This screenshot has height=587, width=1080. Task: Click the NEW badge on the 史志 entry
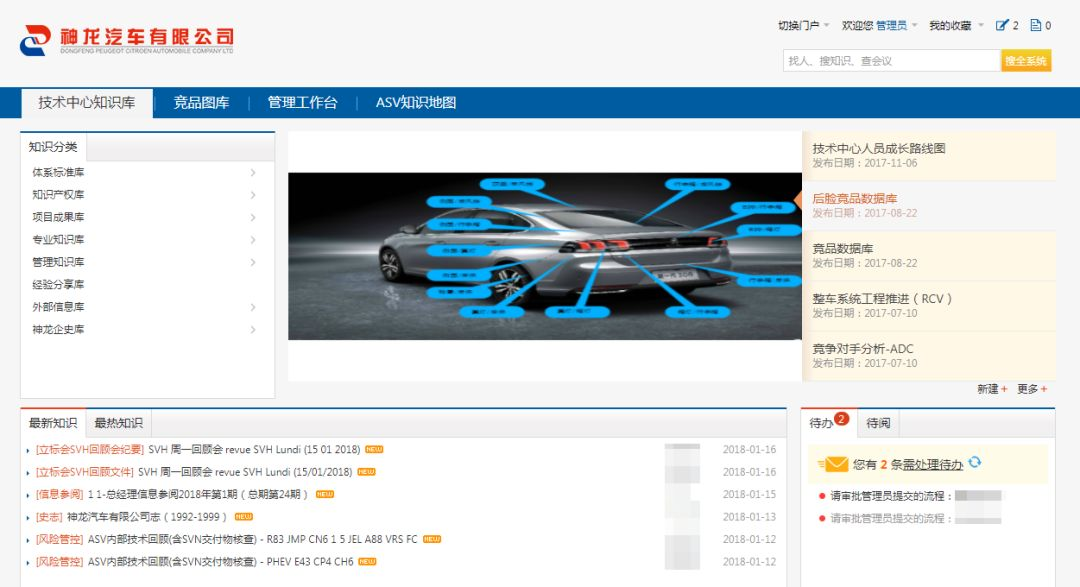pos(244,516)
